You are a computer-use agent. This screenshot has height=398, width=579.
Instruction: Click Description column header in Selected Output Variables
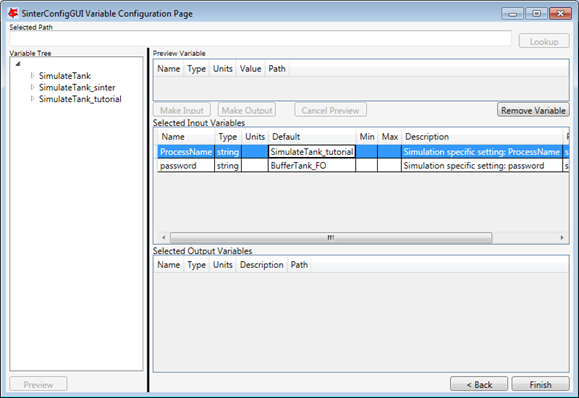pos(261,265)
